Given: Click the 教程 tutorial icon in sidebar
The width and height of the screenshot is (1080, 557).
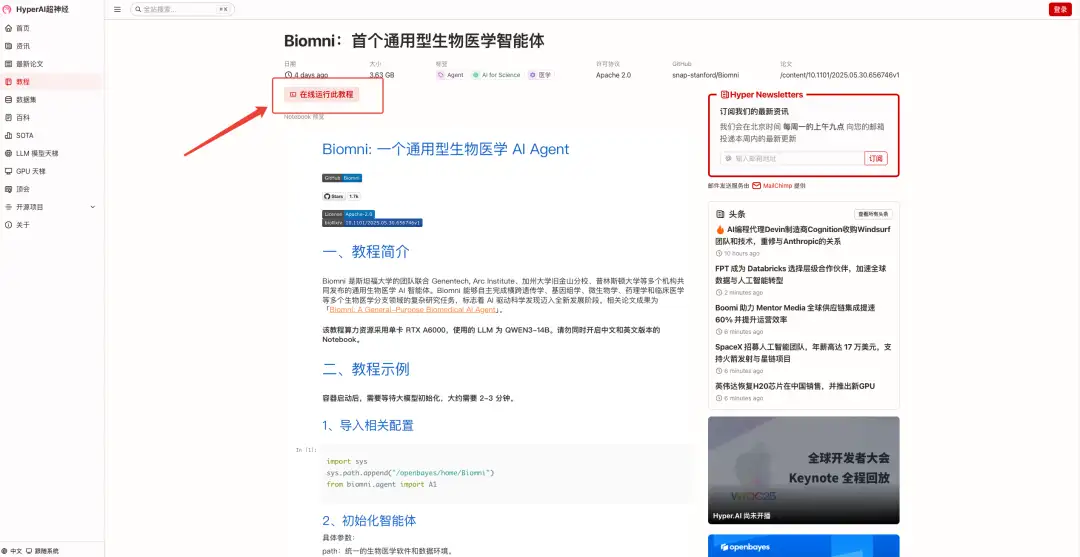Looking at the screenshot, I should (x=8, y=82).
